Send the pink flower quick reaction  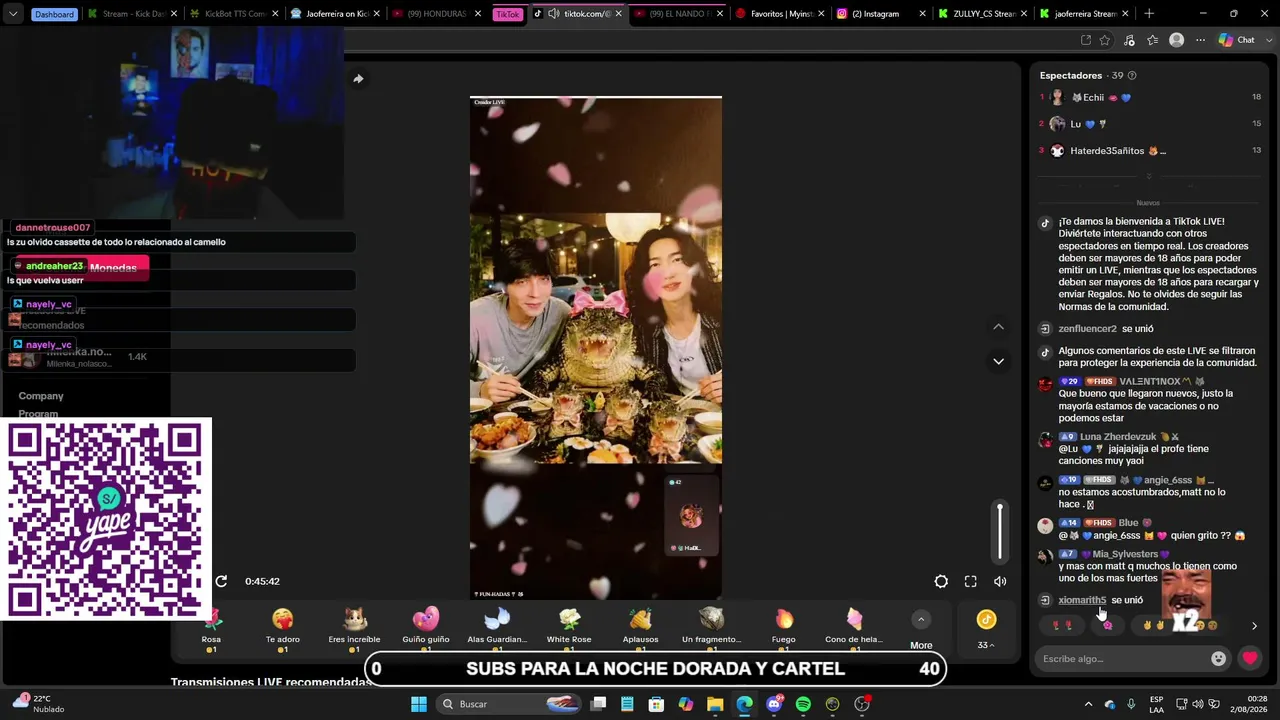pos(1107,626)
